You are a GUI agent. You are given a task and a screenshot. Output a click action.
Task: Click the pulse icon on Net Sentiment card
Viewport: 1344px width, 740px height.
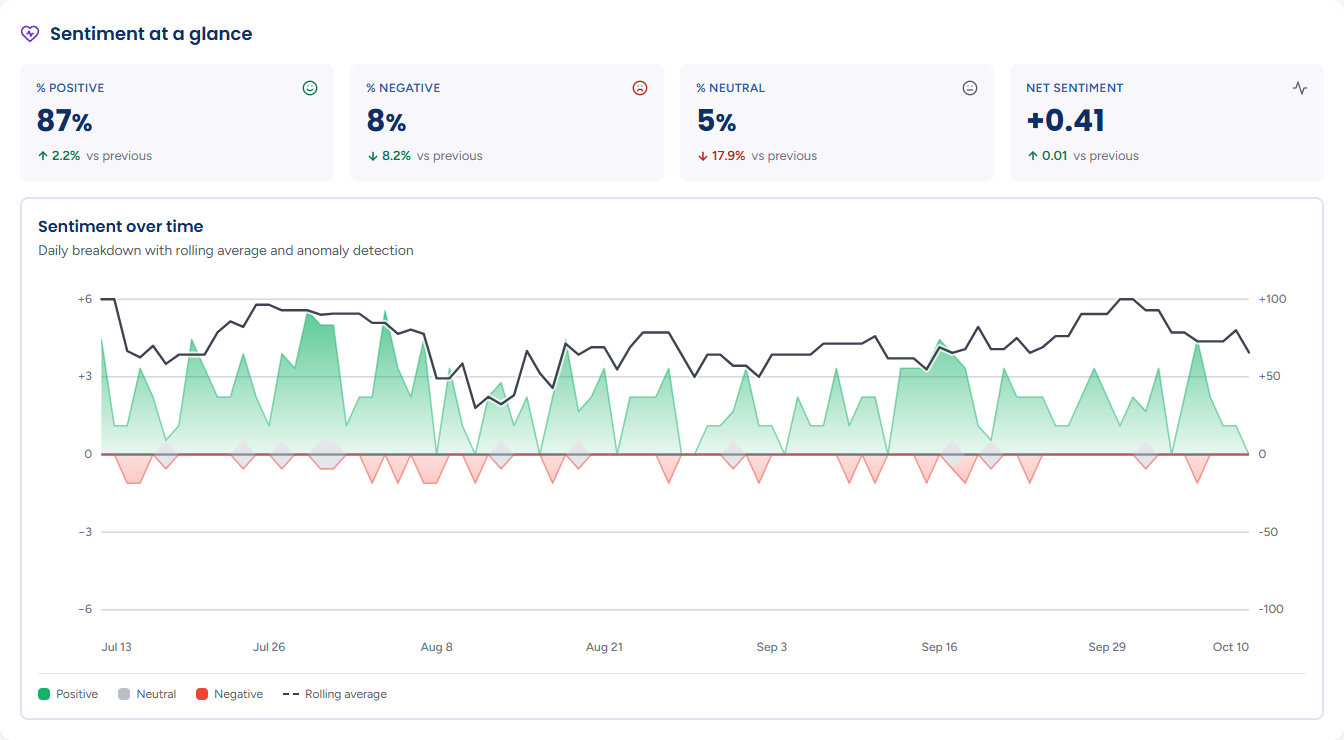tap(1300, 88)
